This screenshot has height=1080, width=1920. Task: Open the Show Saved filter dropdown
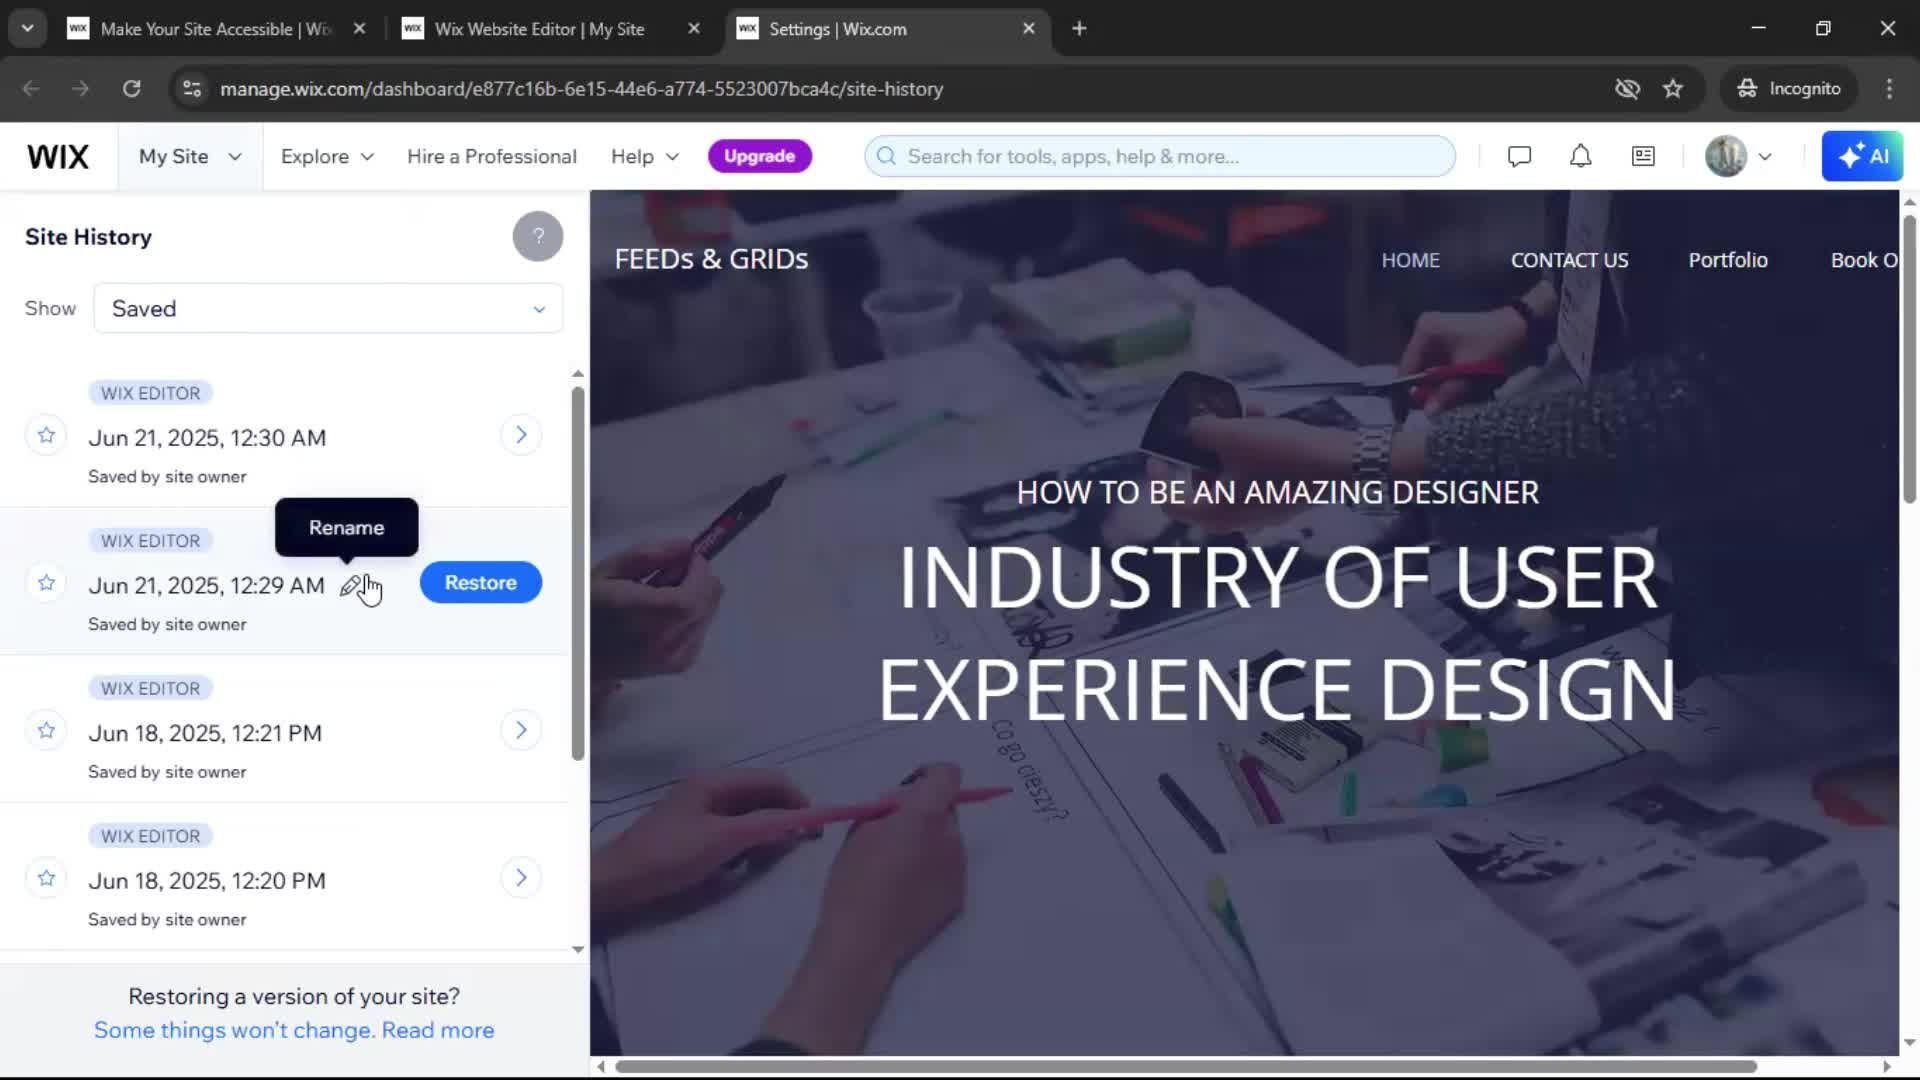(328, 309)
